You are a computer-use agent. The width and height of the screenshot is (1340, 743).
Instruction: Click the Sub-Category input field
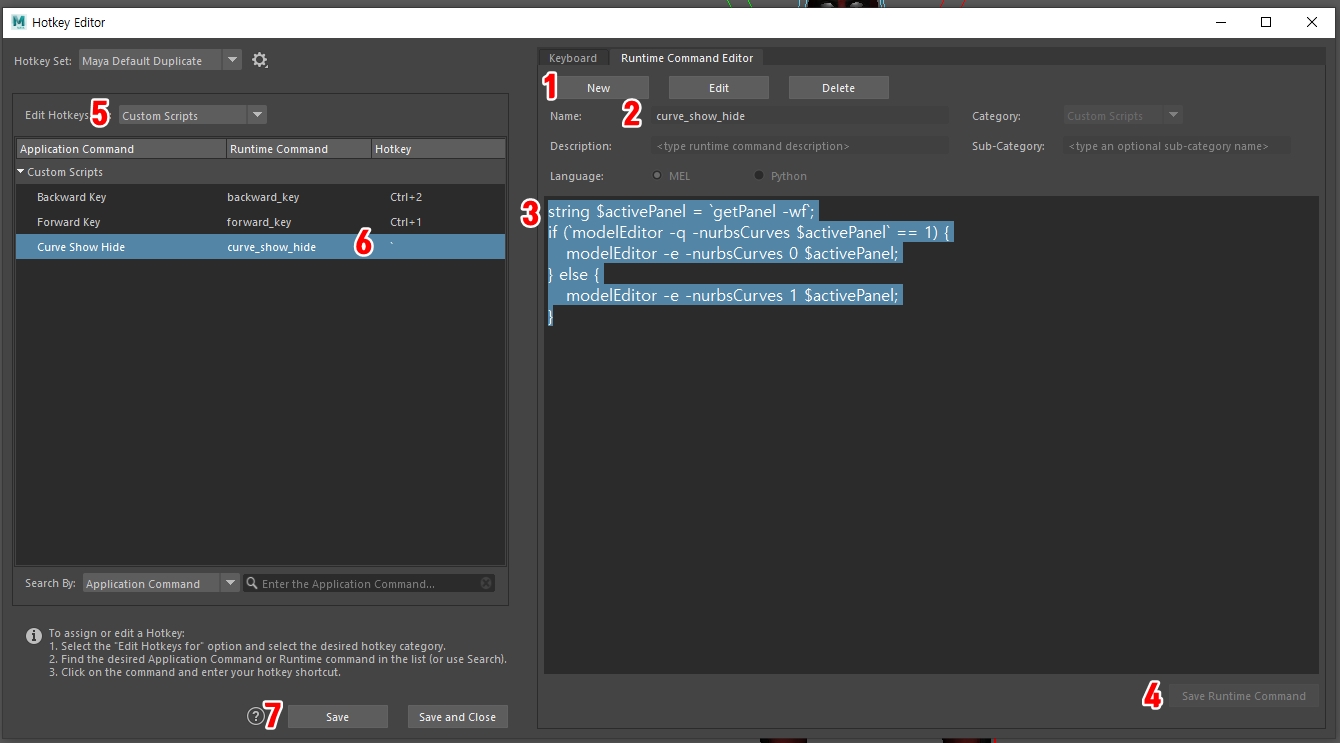1177,146
